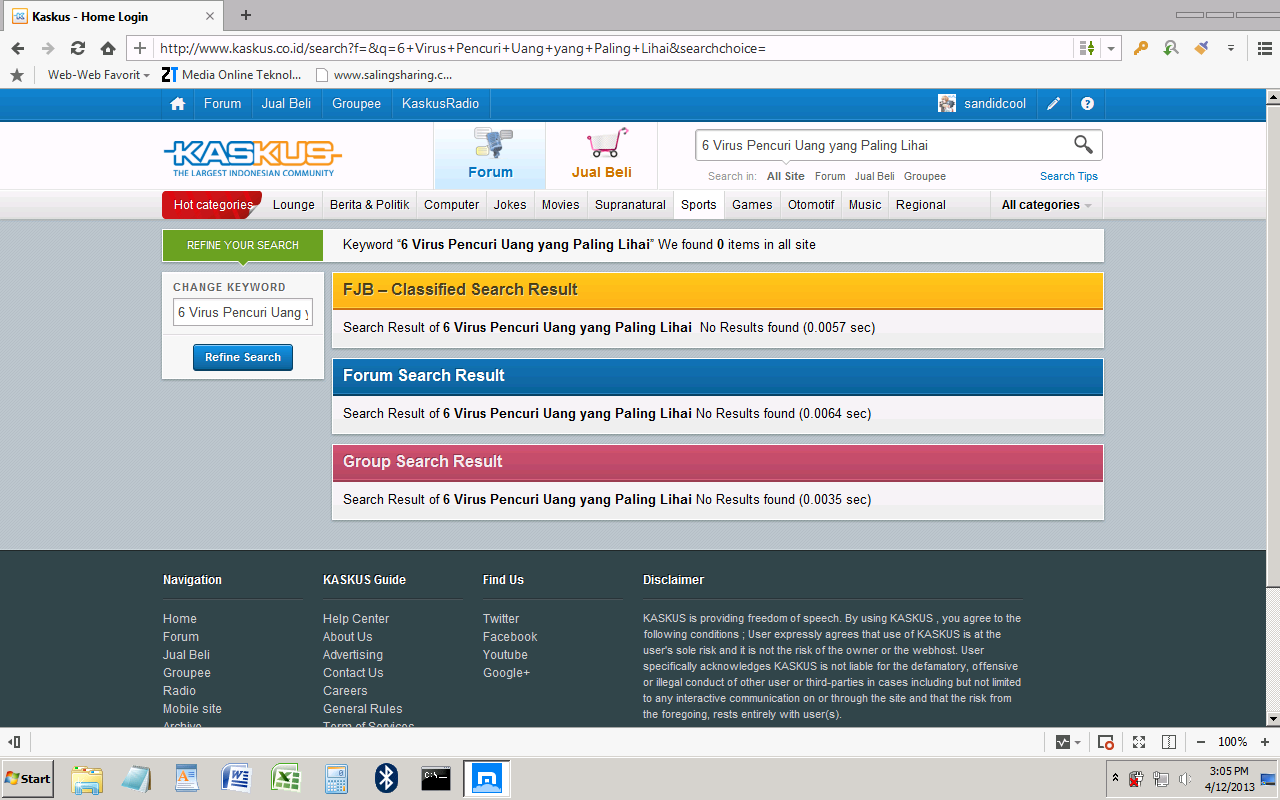Open the Twitter footer link

501,619
